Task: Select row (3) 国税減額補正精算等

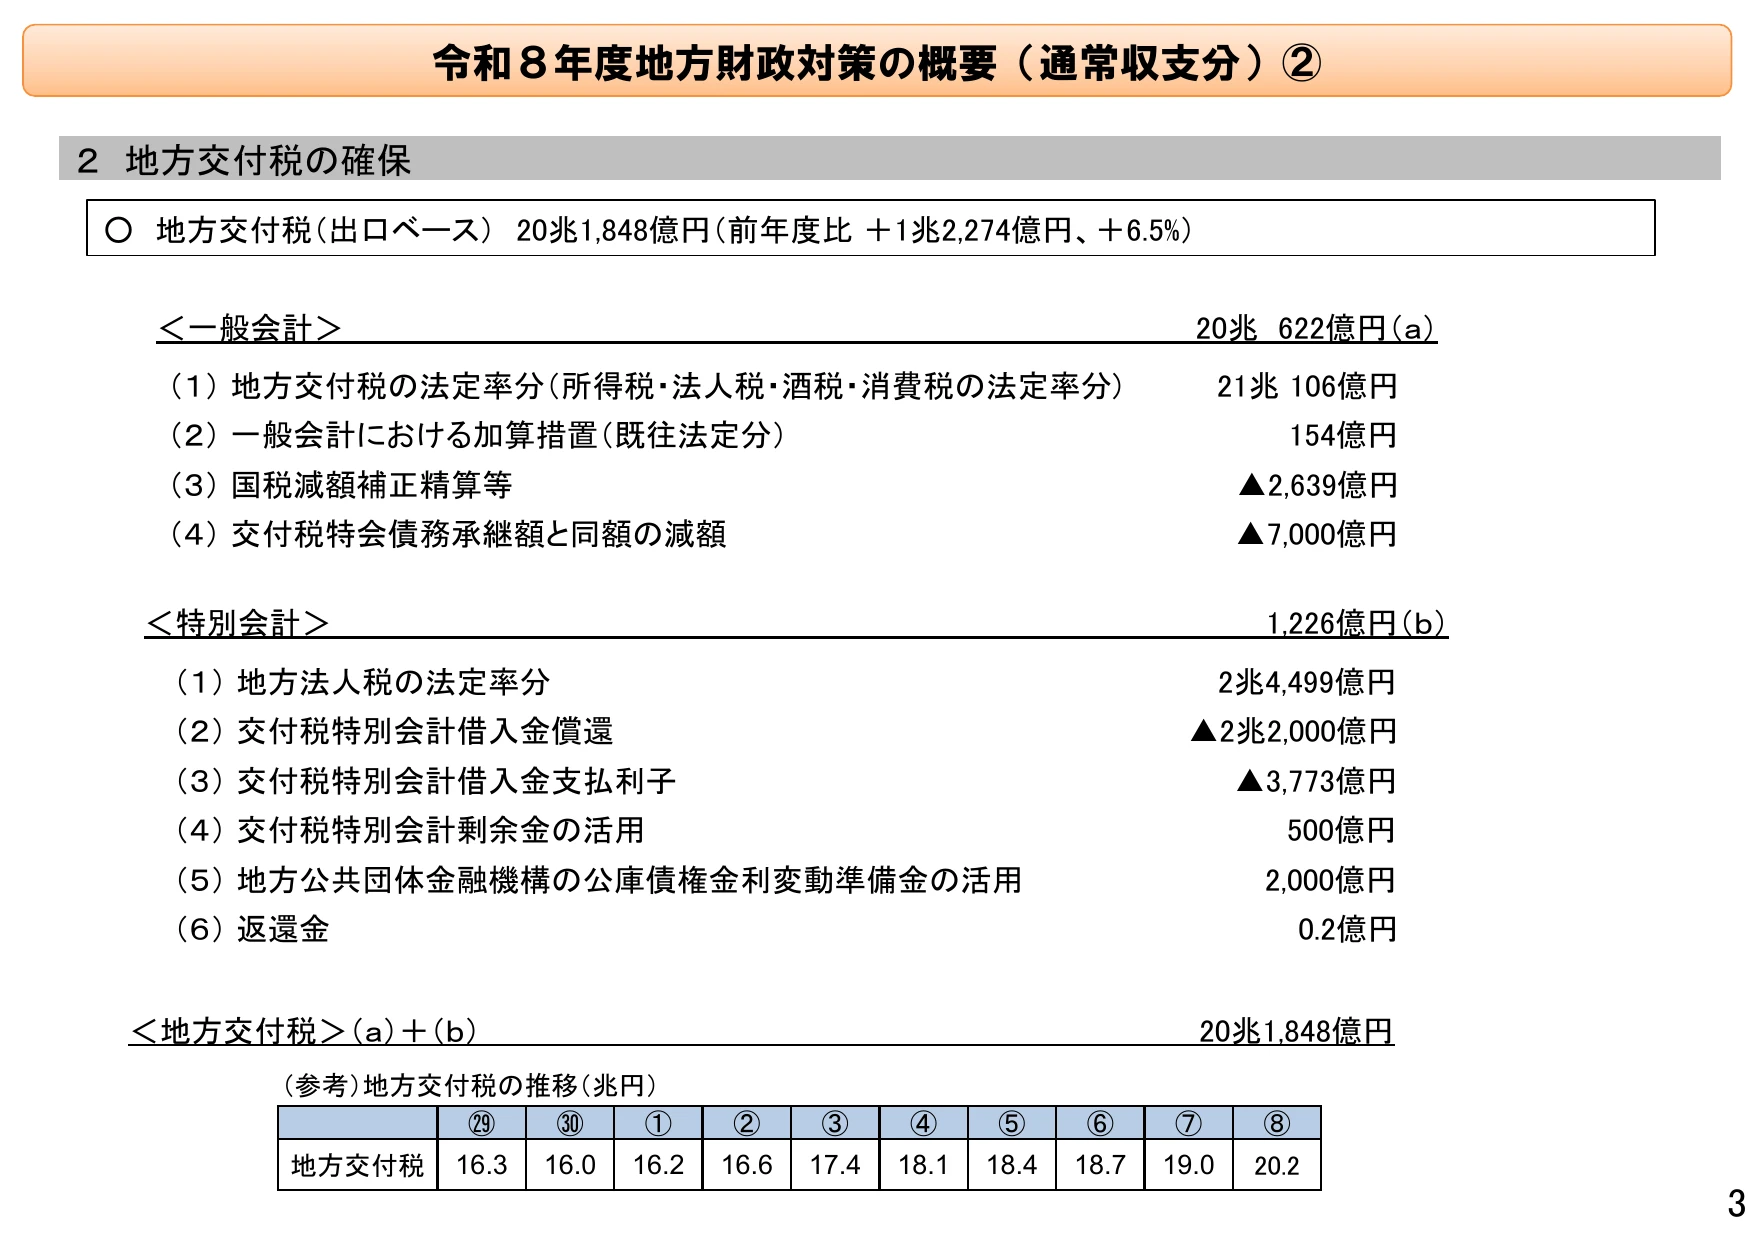Action: point(340,485)
